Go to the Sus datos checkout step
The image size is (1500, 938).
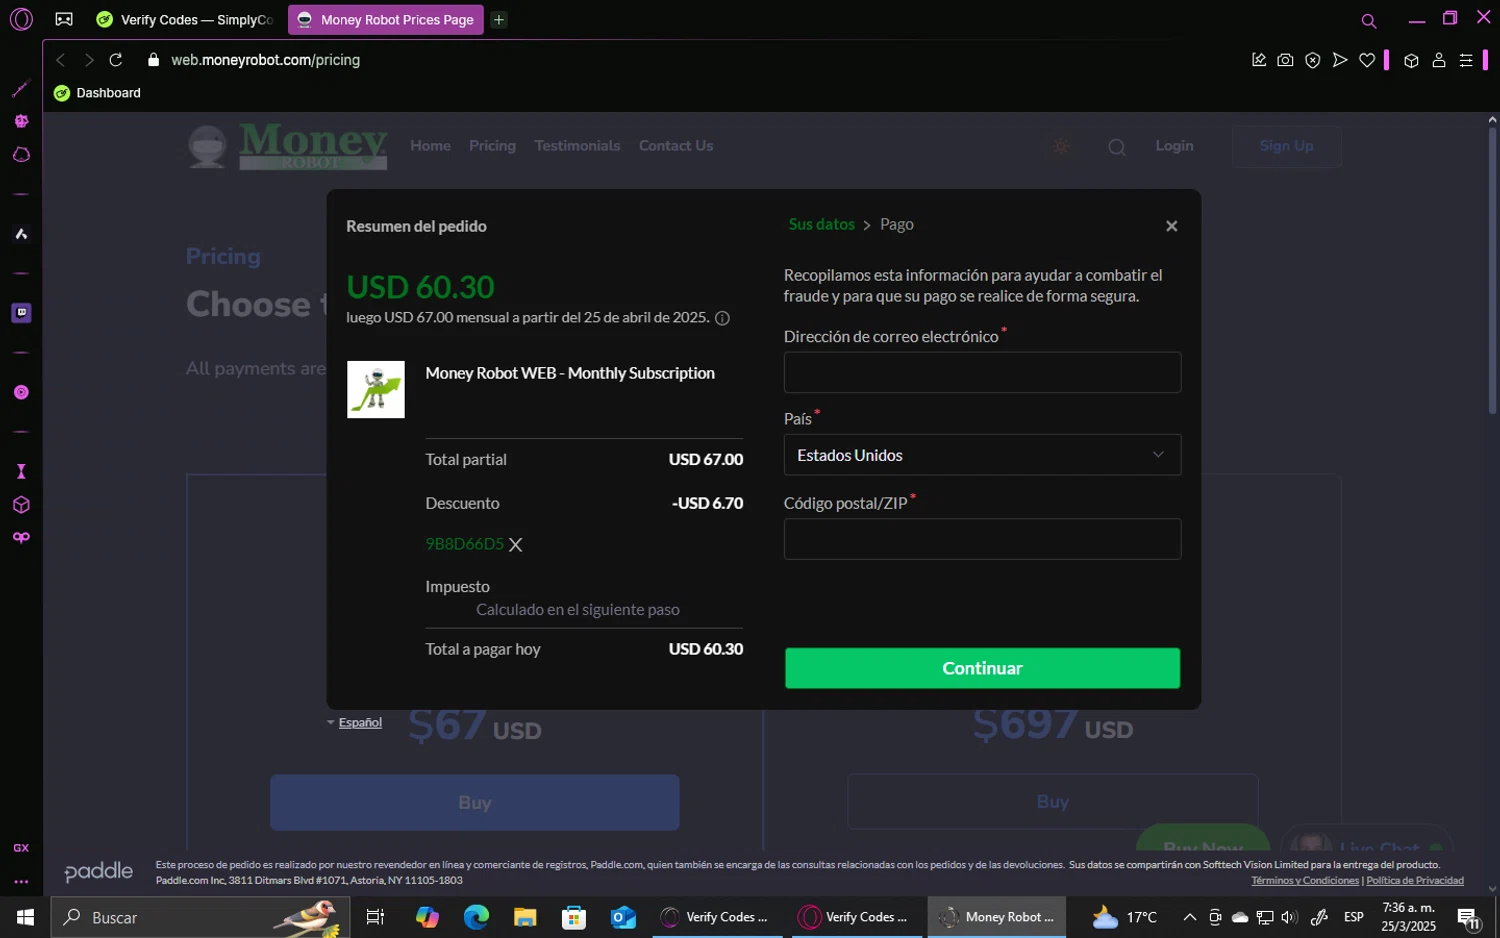pyautogui.click(x=821, y=224)
